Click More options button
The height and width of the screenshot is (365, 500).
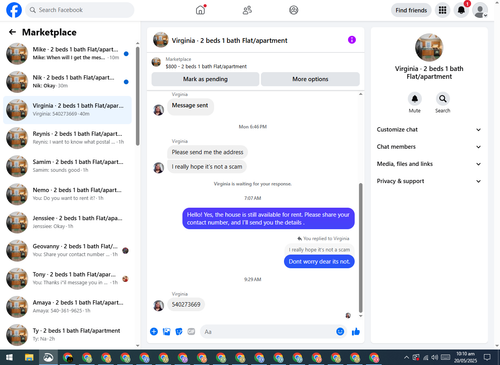[x=310, y=79]
